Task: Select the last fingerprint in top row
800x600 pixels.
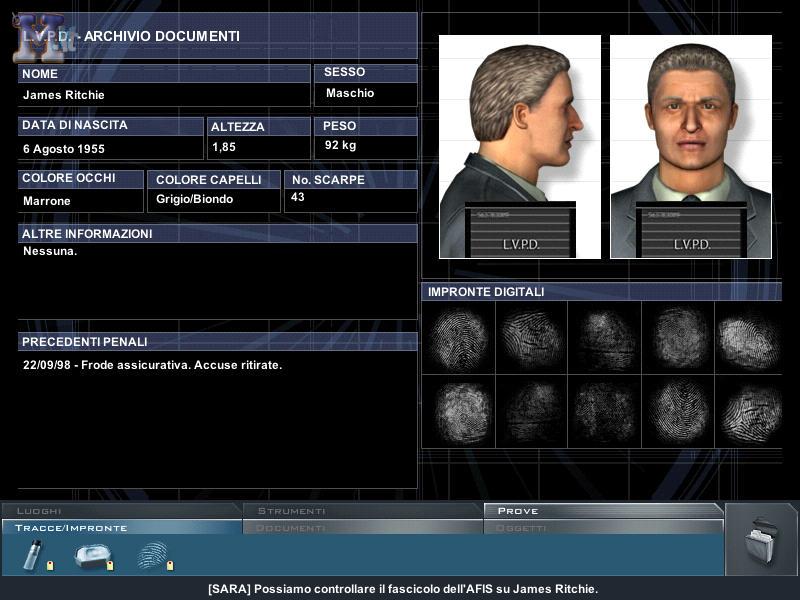Action: [747, 339]
